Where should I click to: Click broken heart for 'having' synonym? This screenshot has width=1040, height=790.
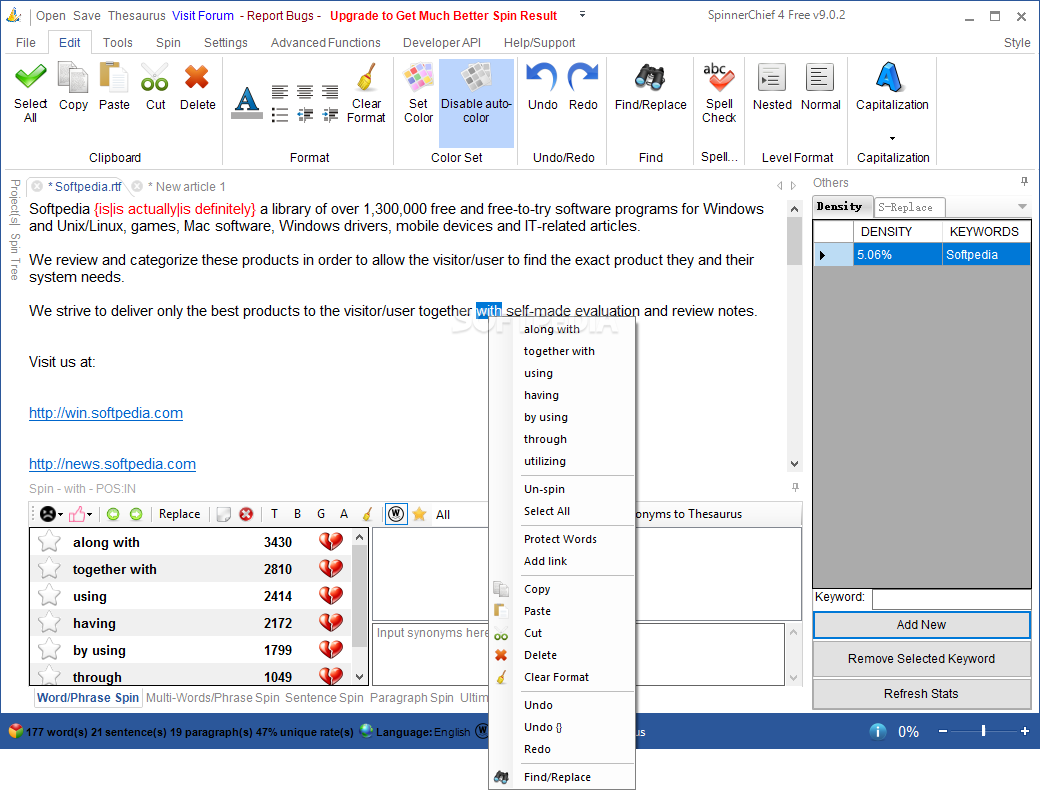click(331, 623)
